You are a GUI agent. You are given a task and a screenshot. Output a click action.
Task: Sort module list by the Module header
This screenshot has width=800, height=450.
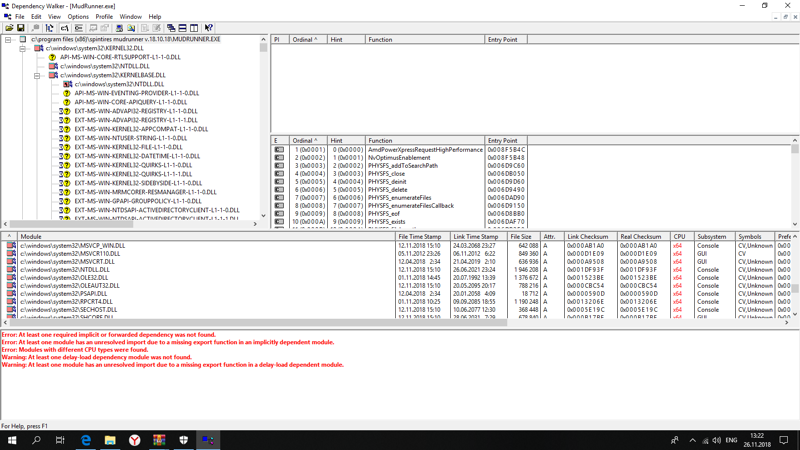pyautogui.click(x=206, y=237)
